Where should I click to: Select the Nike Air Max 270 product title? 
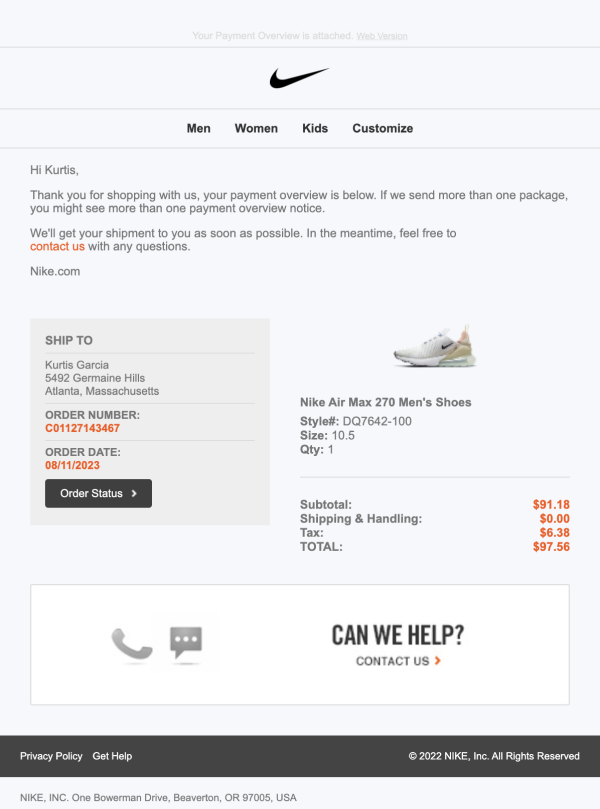tap(386, 401)
